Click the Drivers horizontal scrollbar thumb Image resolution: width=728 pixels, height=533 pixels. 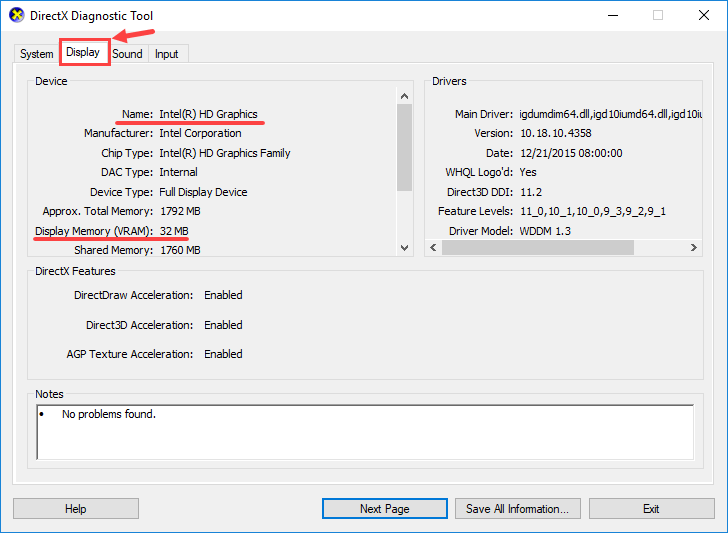coord(538,247)
